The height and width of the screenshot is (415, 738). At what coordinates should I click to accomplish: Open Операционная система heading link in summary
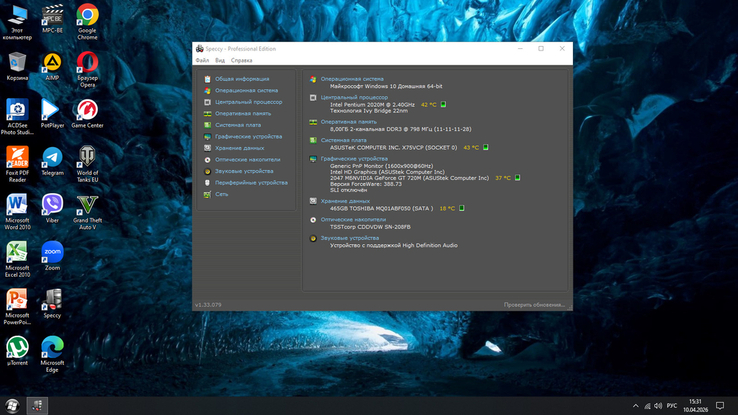352,79
